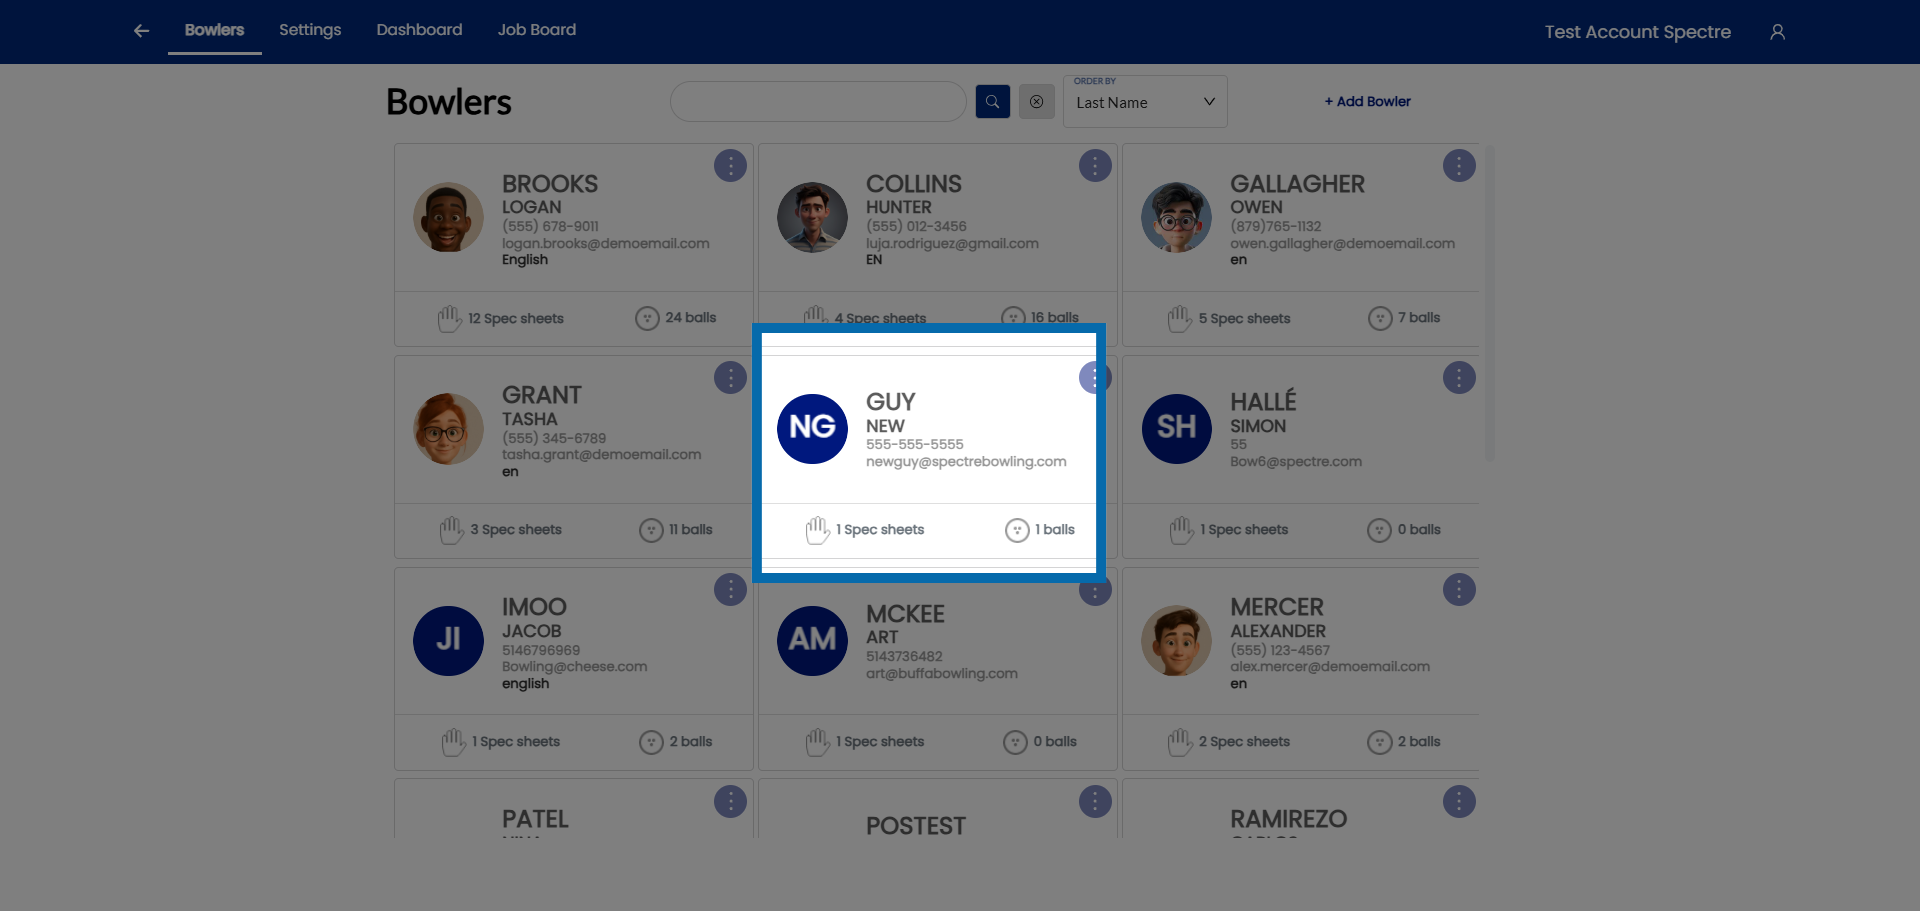Click the bowling ball icon on Gallagher's card
Viewport: 1920px width, 911px height.
click(x=1380, y=318)
